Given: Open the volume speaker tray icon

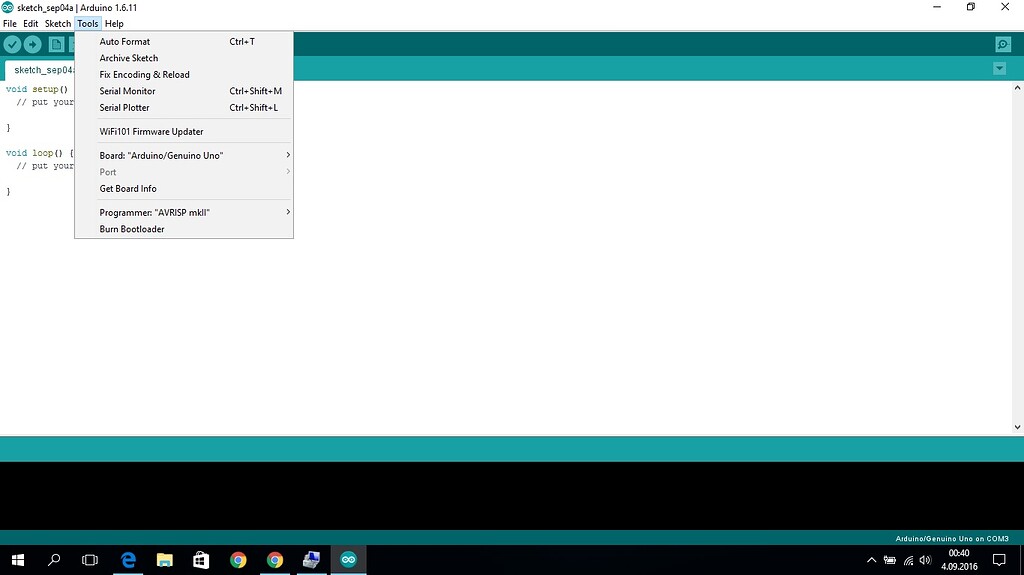Looking at the screenshot, I should pyautogui.click(x=925, y=560).
